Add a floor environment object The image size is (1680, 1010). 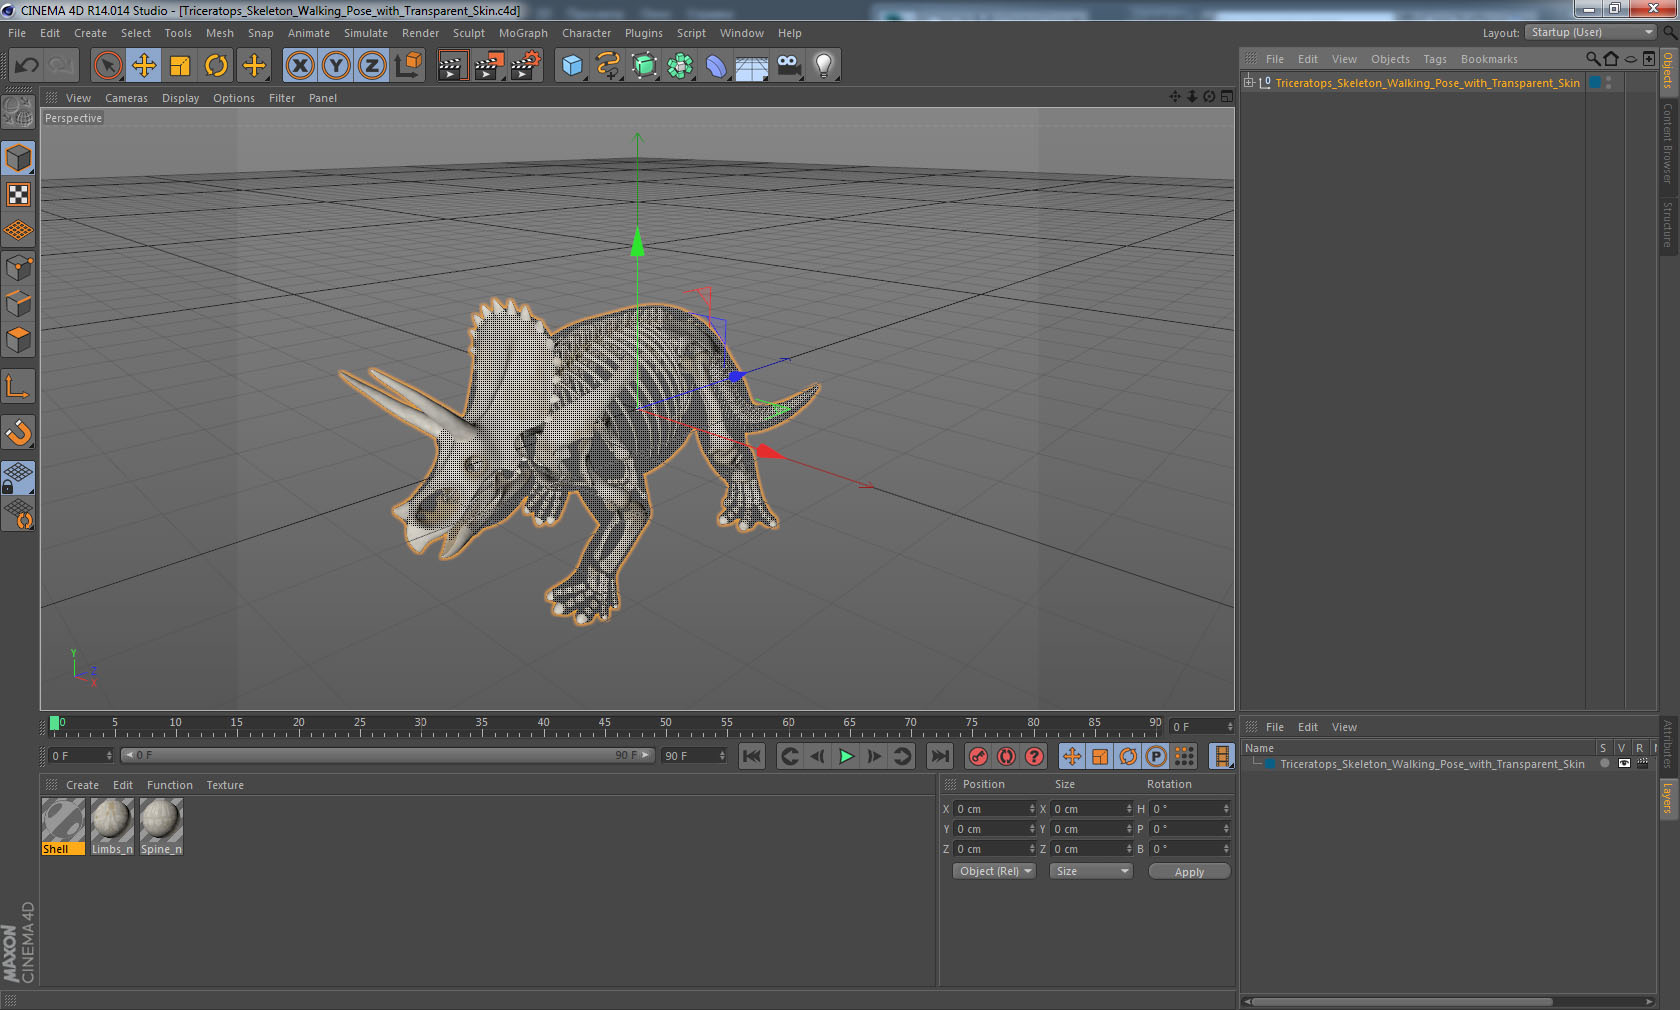[x=752, y=66]
